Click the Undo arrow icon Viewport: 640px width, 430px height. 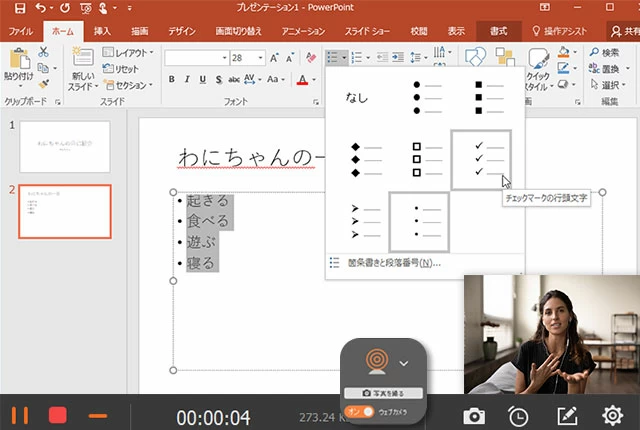click(40, 7)
